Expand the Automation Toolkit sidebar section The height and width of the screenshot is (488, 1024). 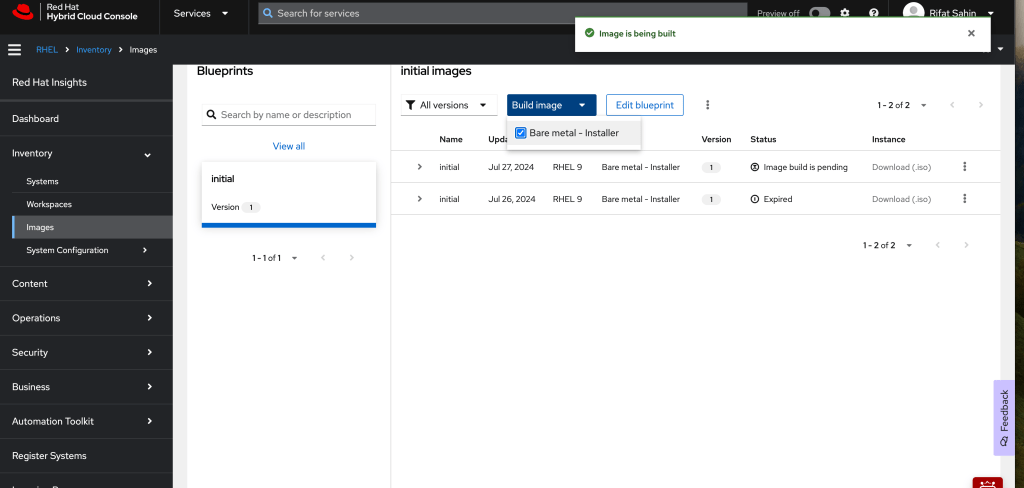tap(86, 421)
